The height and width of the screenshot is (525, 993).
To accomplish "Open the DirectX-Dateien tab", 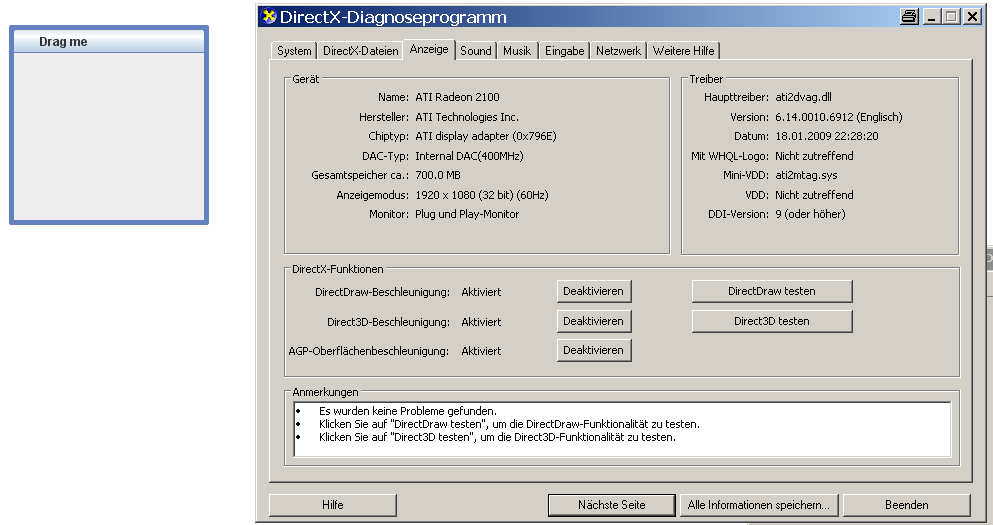I will 360,51.
